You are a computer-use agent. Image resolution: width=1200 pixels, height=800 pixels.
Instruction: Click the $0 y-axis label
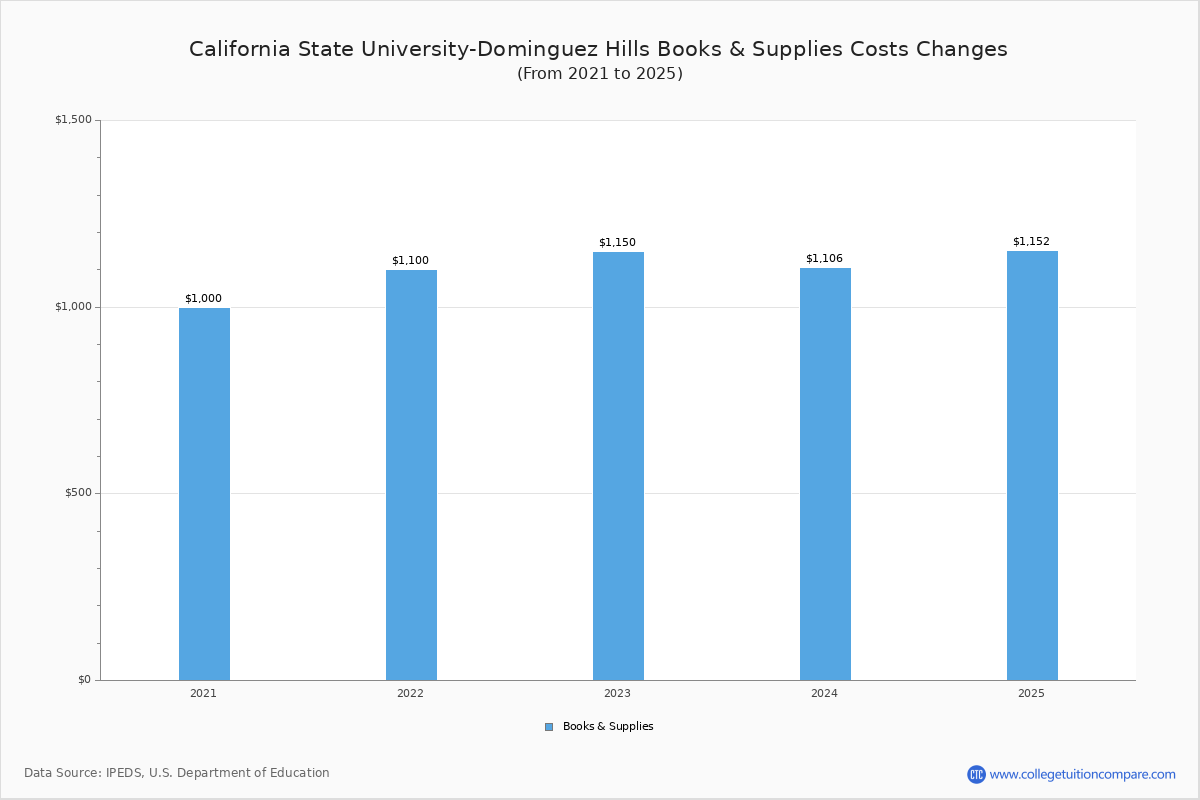(84, 679)
